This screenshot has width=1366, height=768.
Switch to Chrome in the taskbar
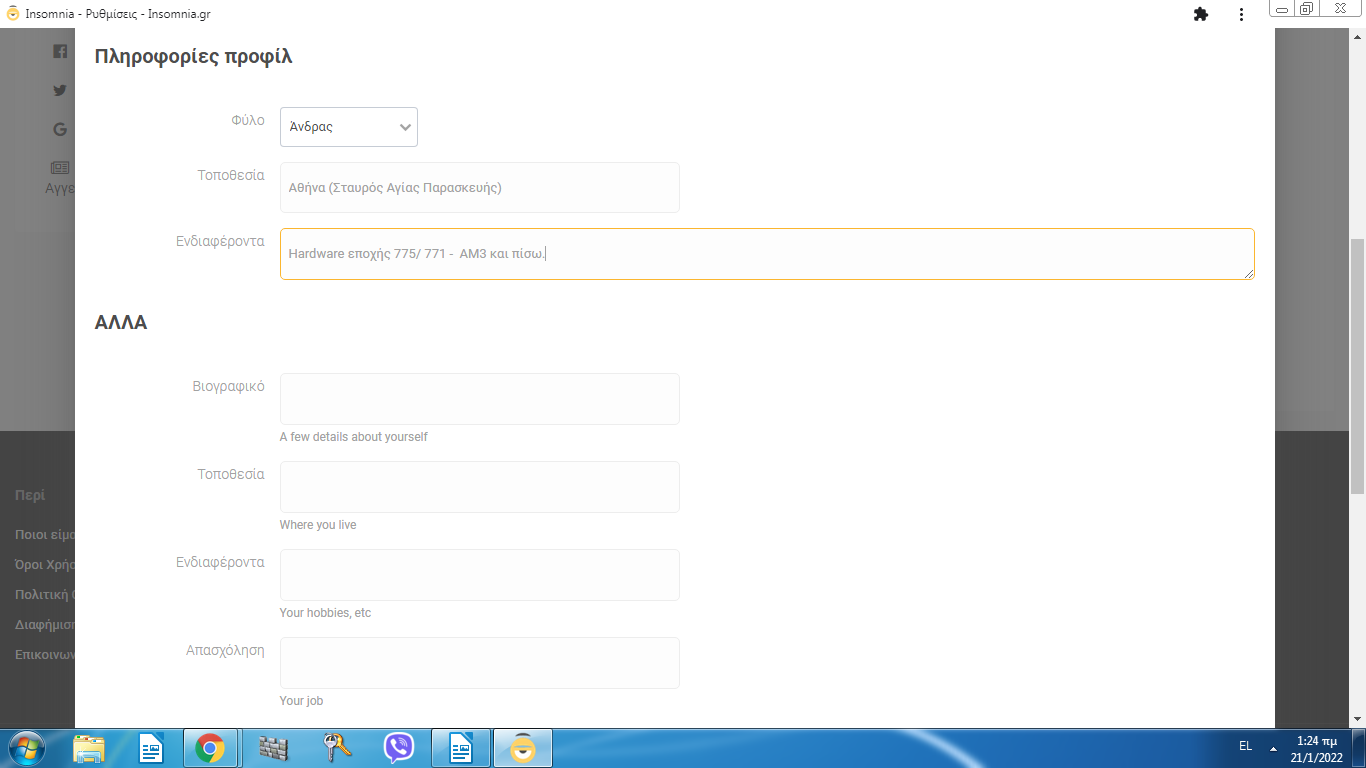click(210, 748)
